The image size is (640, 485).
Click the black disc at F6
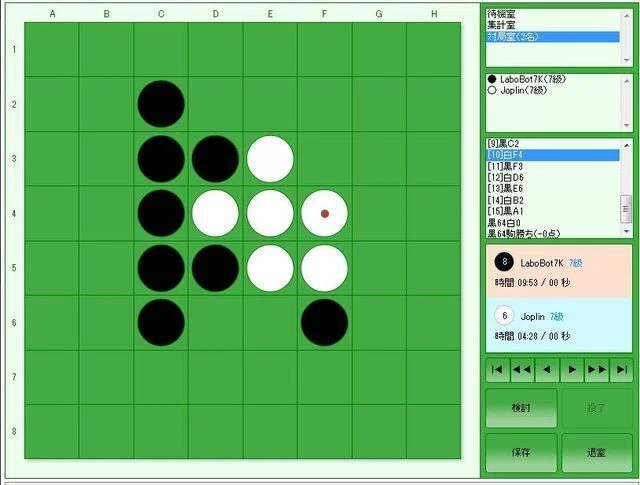click(324, 323)
